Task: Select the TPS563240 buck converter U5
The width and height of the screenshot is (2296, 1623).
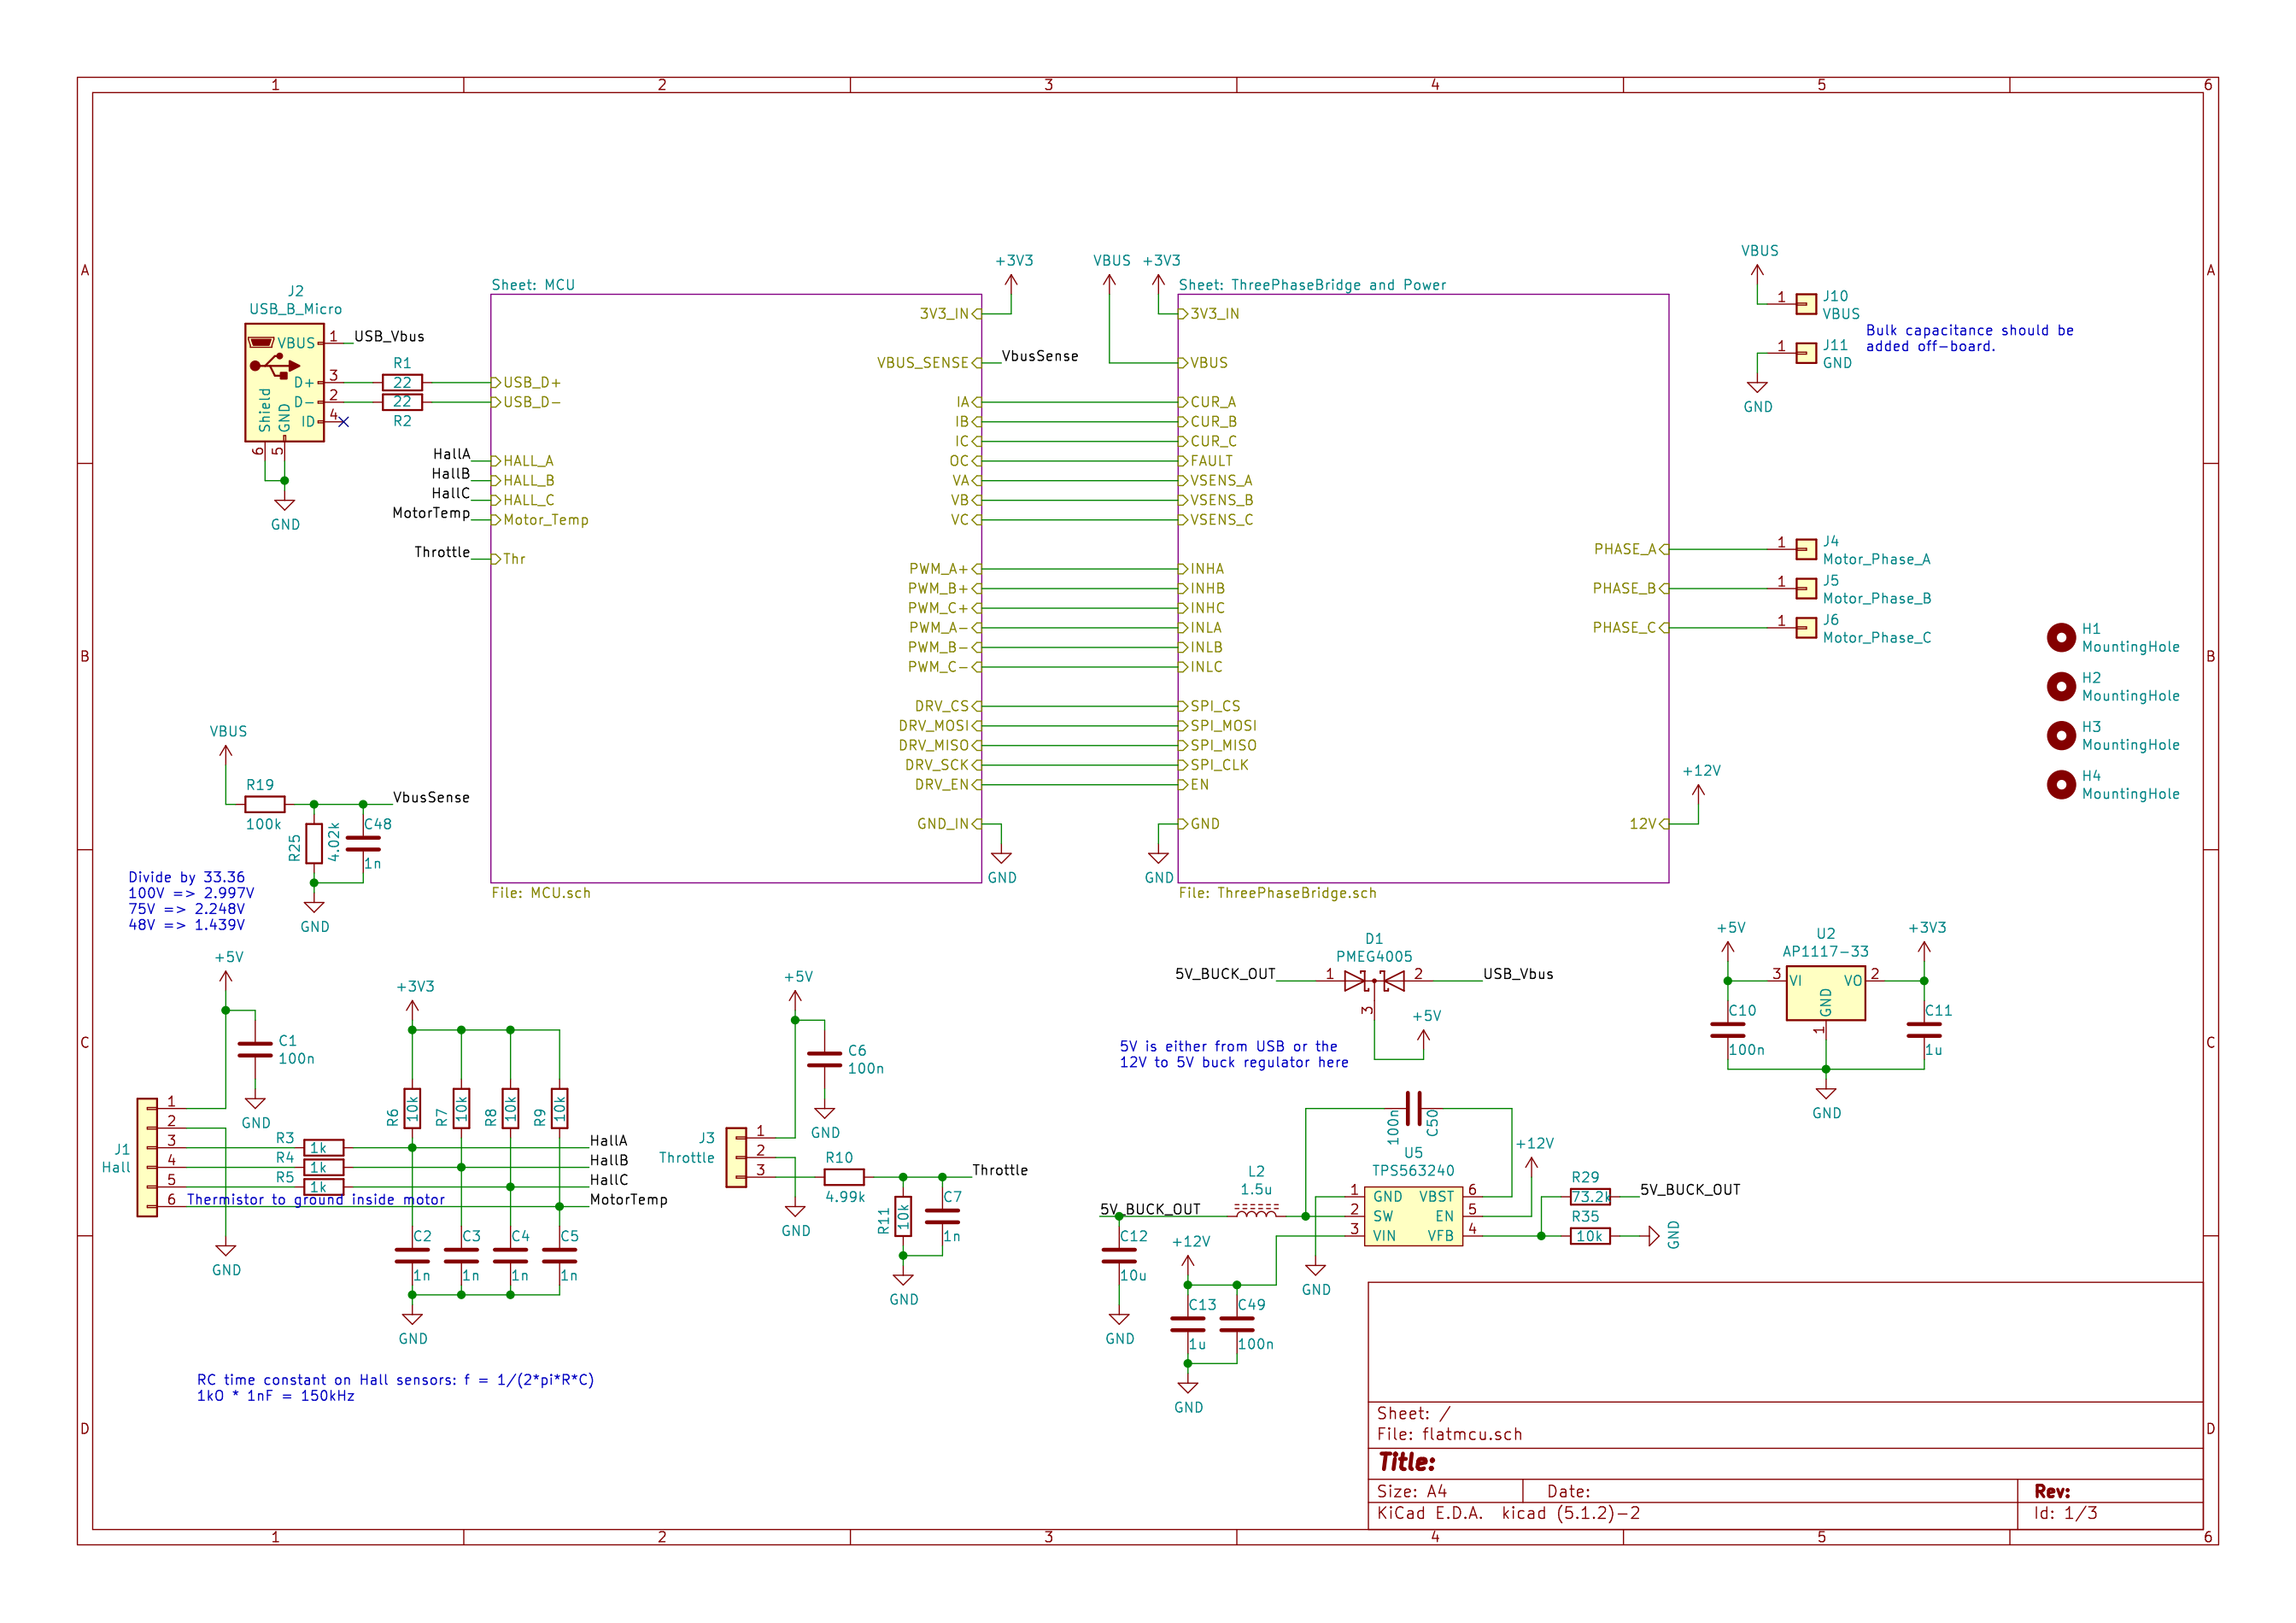Action: click(1412, 1215)
